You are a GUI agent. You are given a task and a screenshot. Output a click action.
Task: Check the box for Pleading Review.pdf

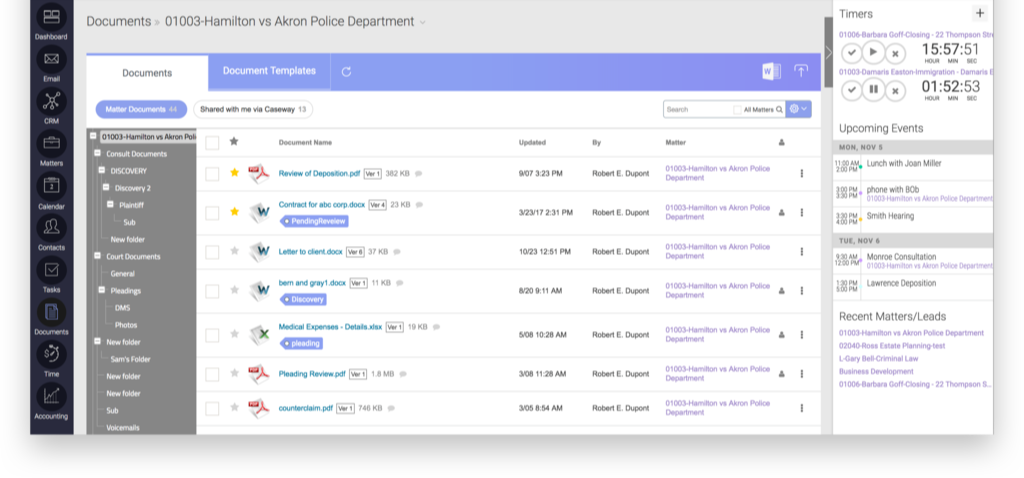pos(212,374)
